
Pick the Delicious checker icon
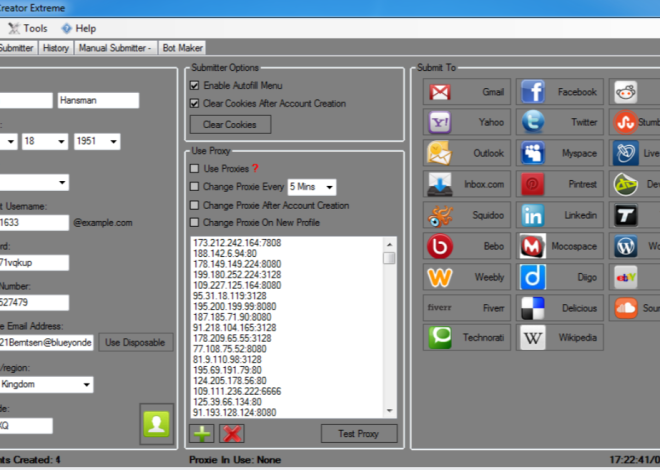point(533,308)
